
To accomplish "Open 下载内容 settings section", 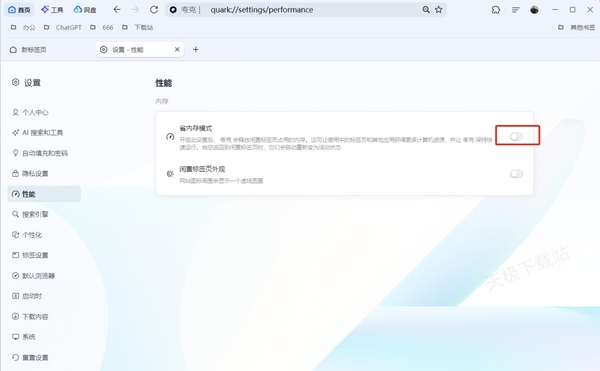I will click(x=30, y=317).
